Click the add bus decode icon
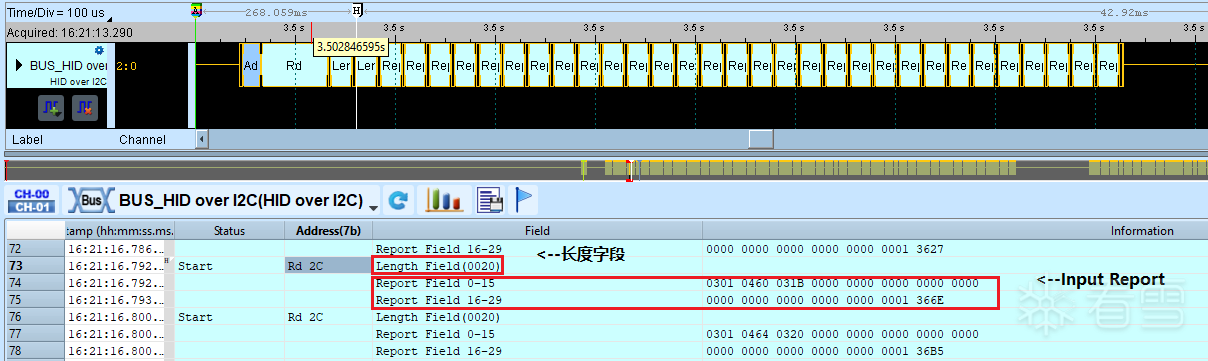 pos(51,108)
